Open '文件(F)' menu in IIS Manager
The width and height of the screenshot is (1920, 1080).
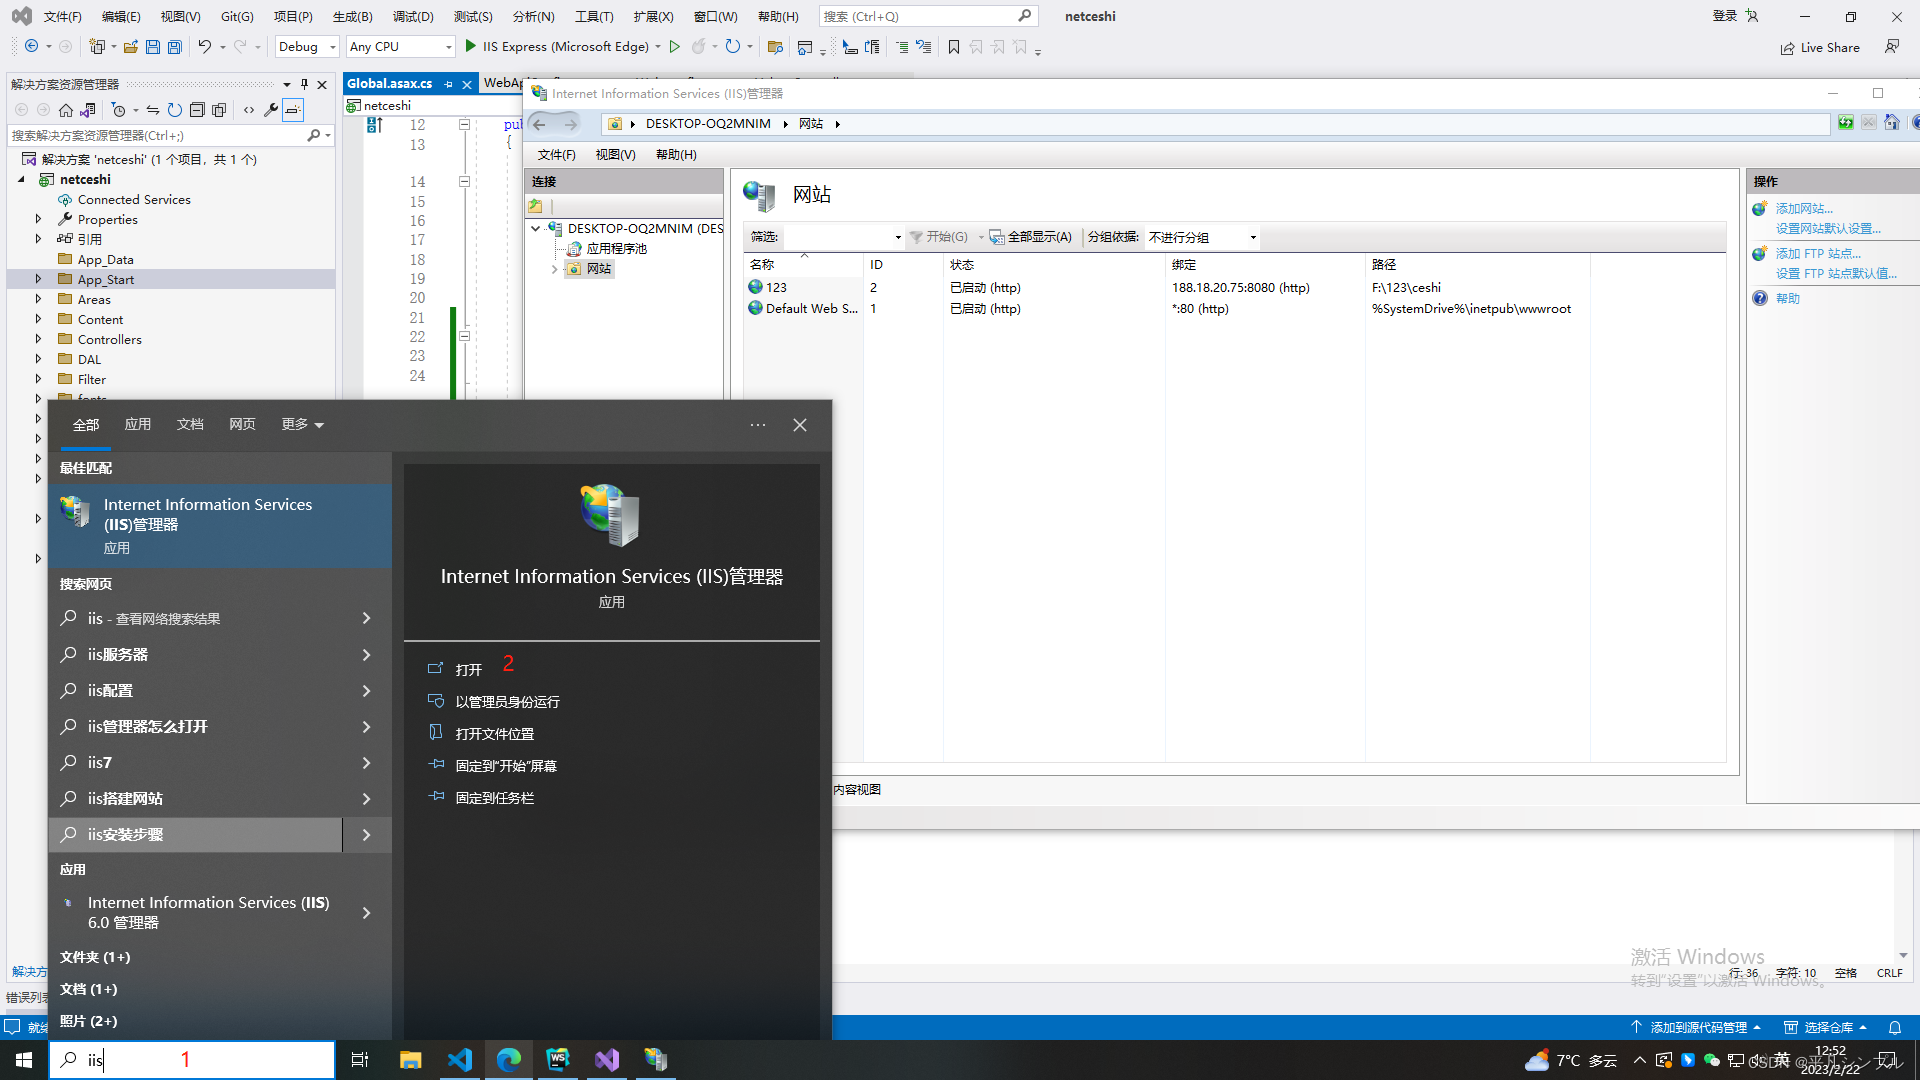pyautogui.click(x=555, y=154)
